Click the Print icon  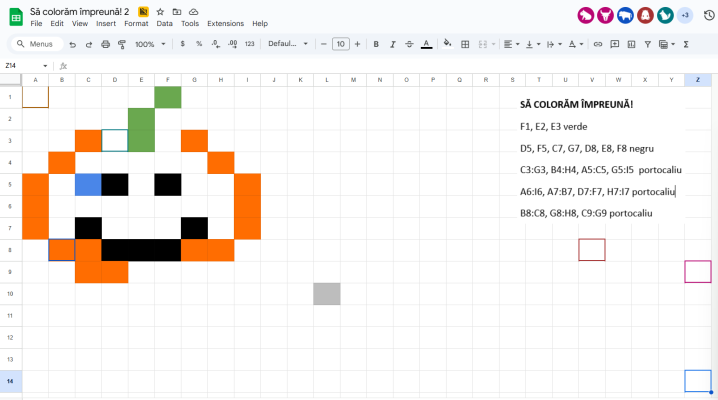pyautogui.click(x=106, y=44)
